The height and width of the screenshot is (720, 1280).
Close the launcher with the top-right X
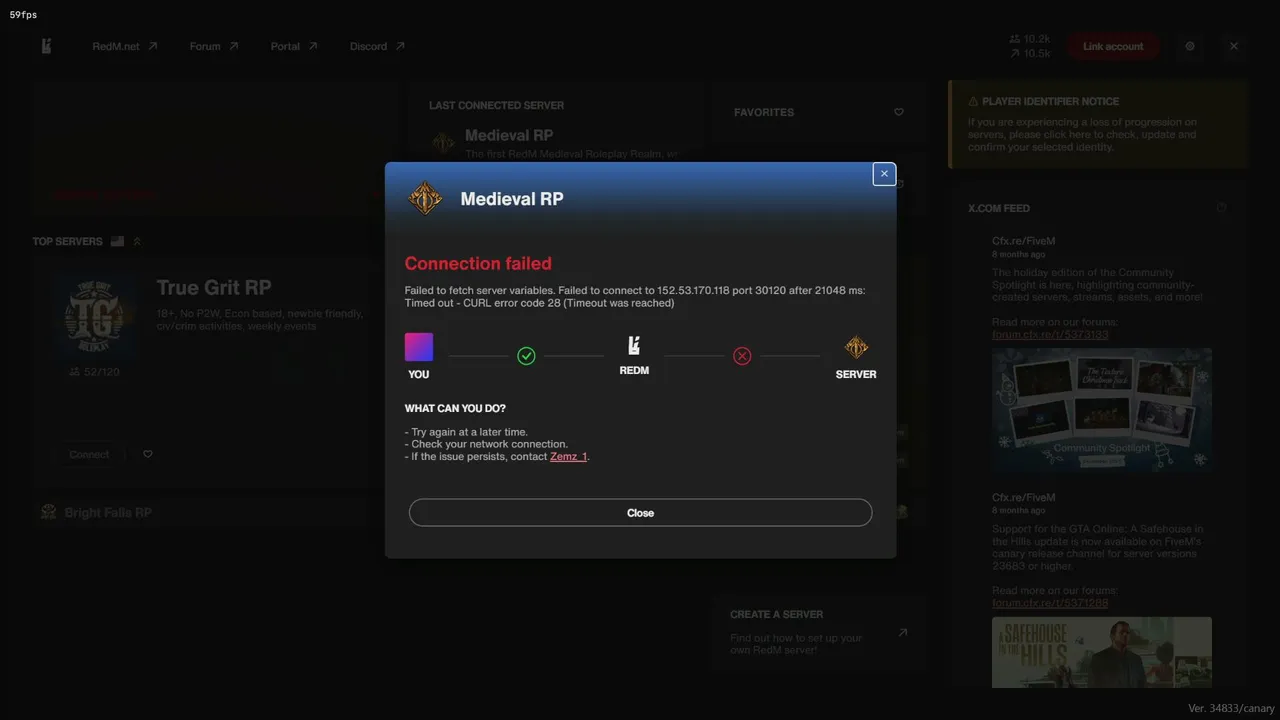pos(1234,46)
